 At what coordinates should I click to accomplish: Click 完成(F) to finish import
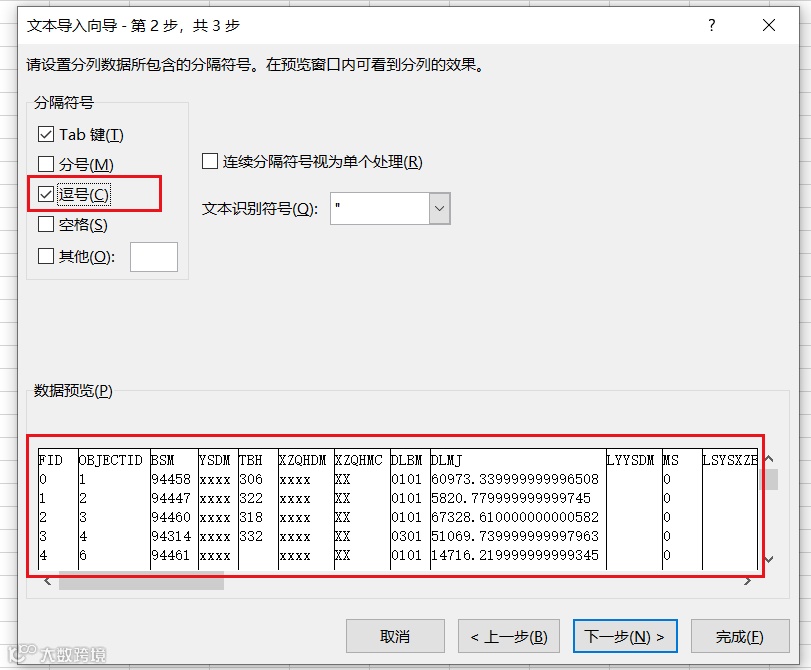(x=740, y=636)
